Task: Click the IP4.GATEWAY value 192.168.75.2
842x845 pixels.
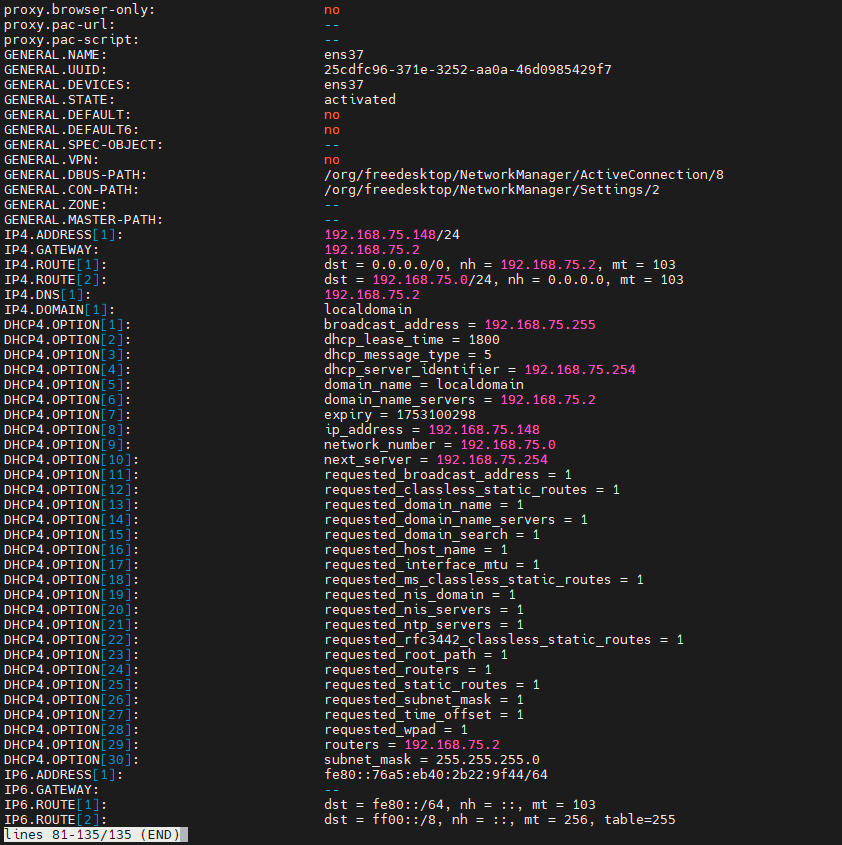Action: [371, 250]
